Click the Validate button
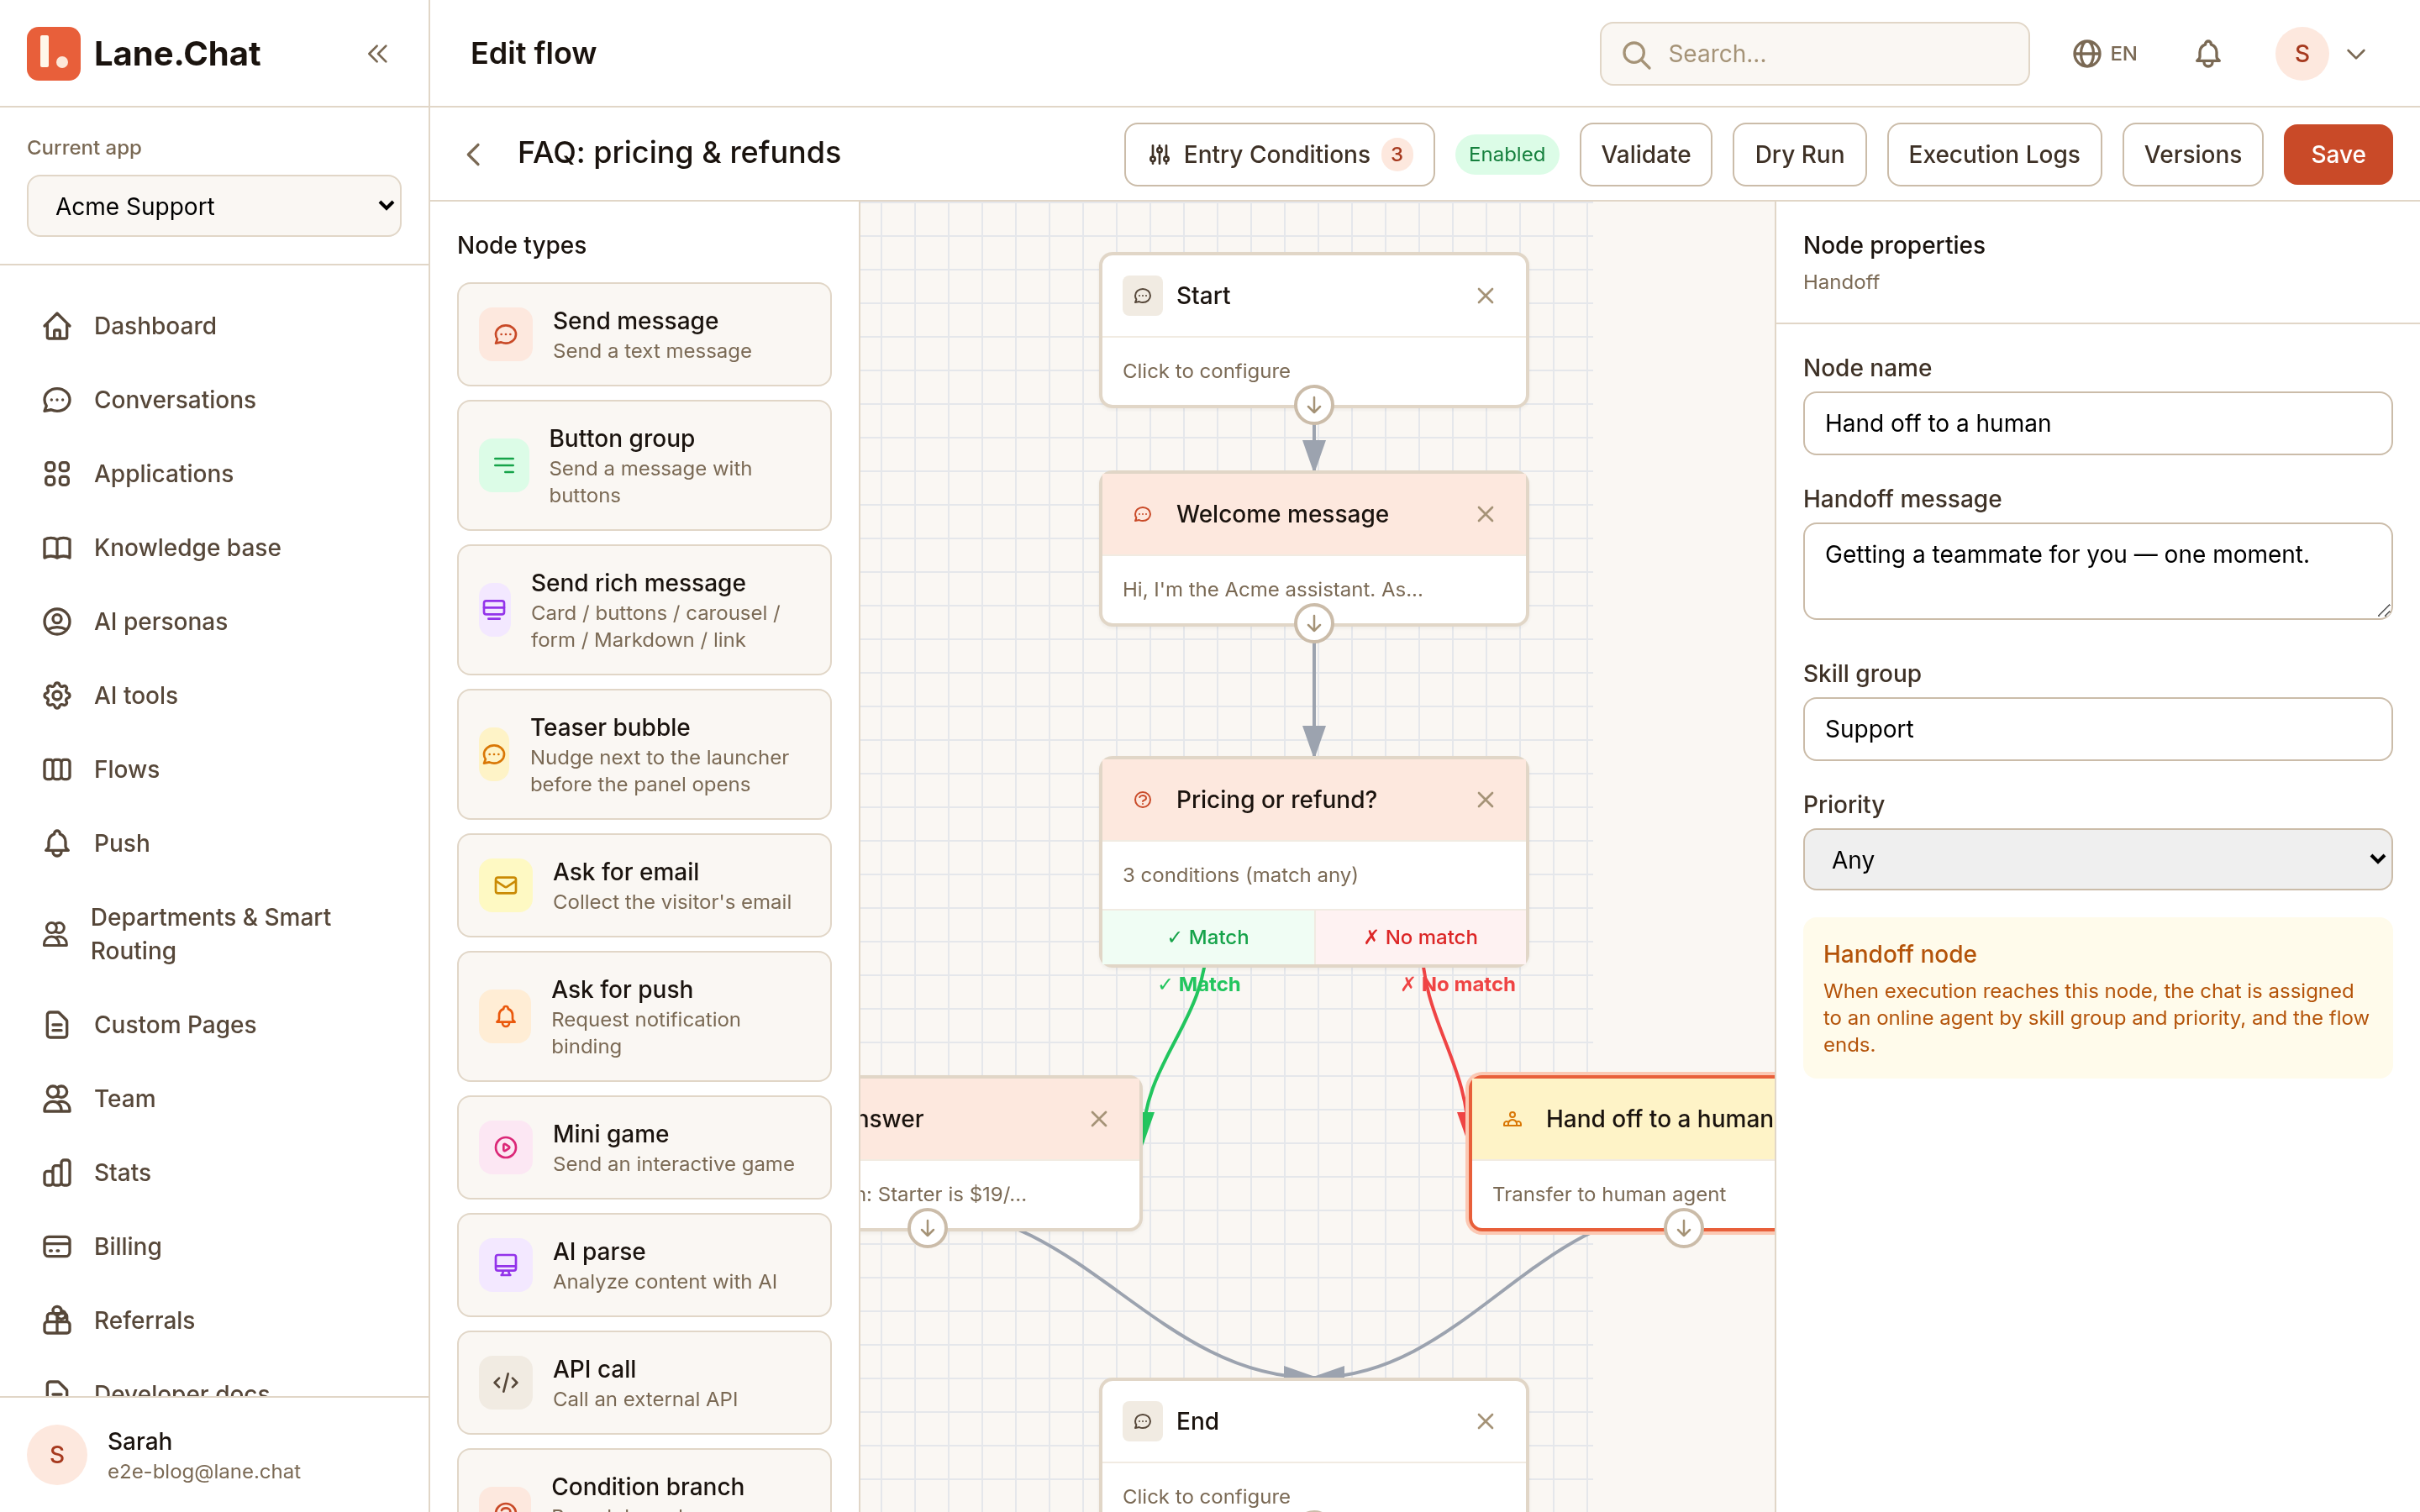Viewport: 2420px width, 1512px height. click(1645, 155)
